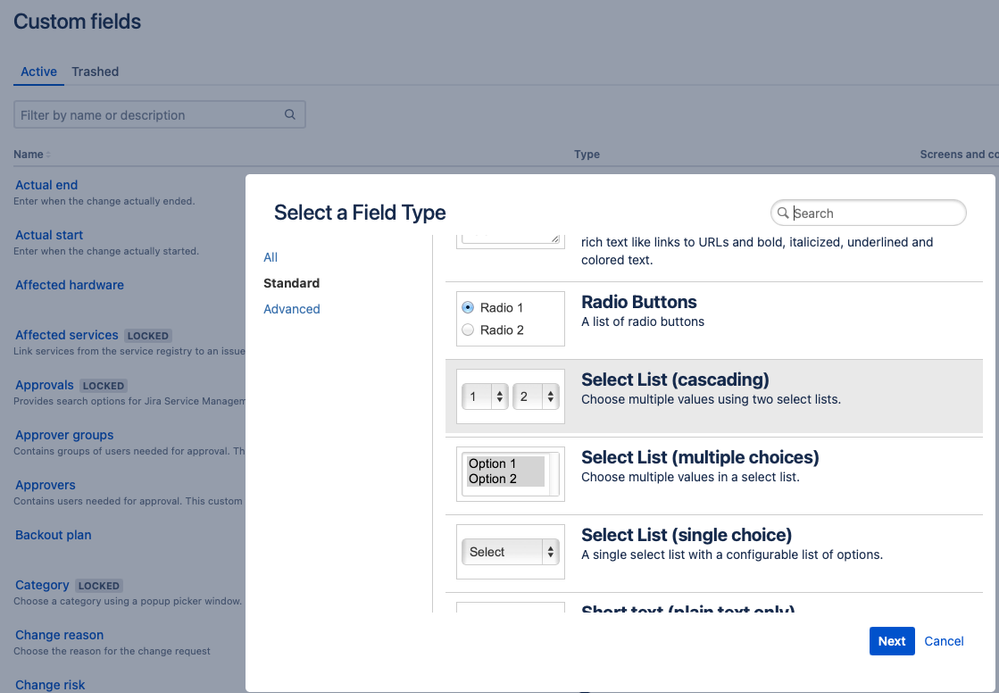Viewport: 999px width, 693px height.
Task: Choose the Select List (multiple choices) field type
Action: click(714, 475)
